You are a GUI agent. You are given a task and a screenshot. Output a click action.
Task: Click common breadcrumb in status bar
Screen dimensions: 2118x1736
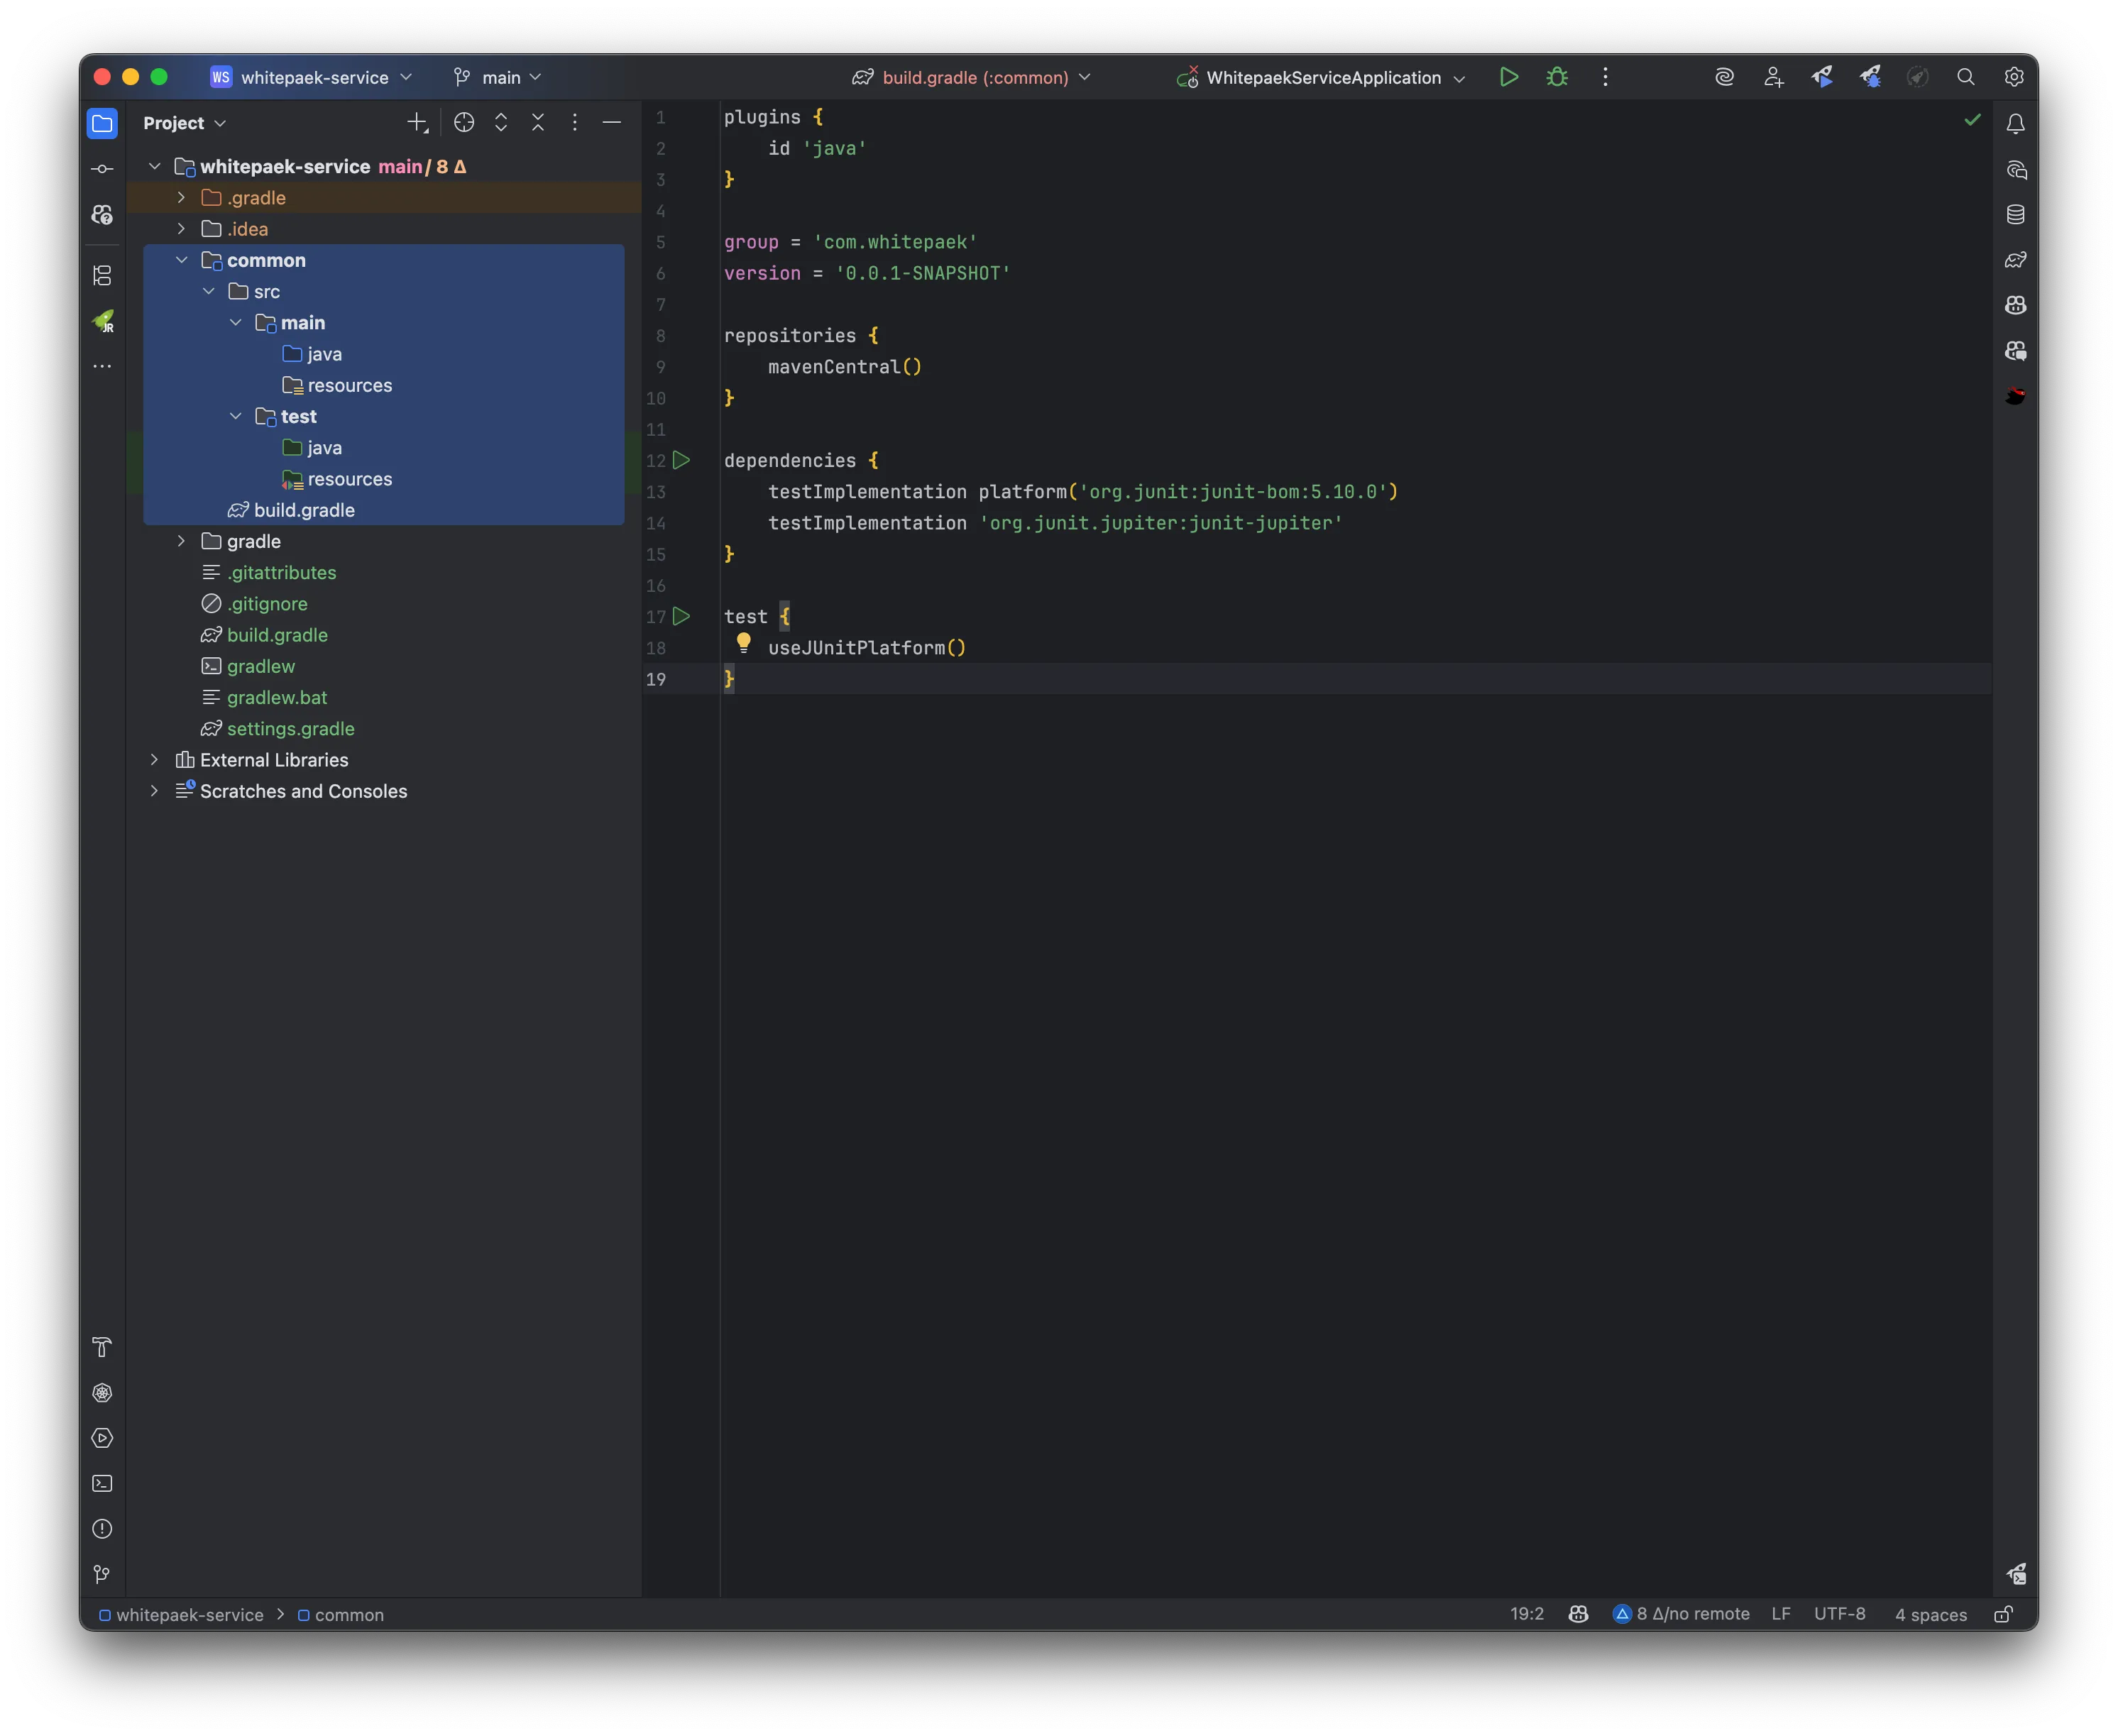coord(341,1615)
